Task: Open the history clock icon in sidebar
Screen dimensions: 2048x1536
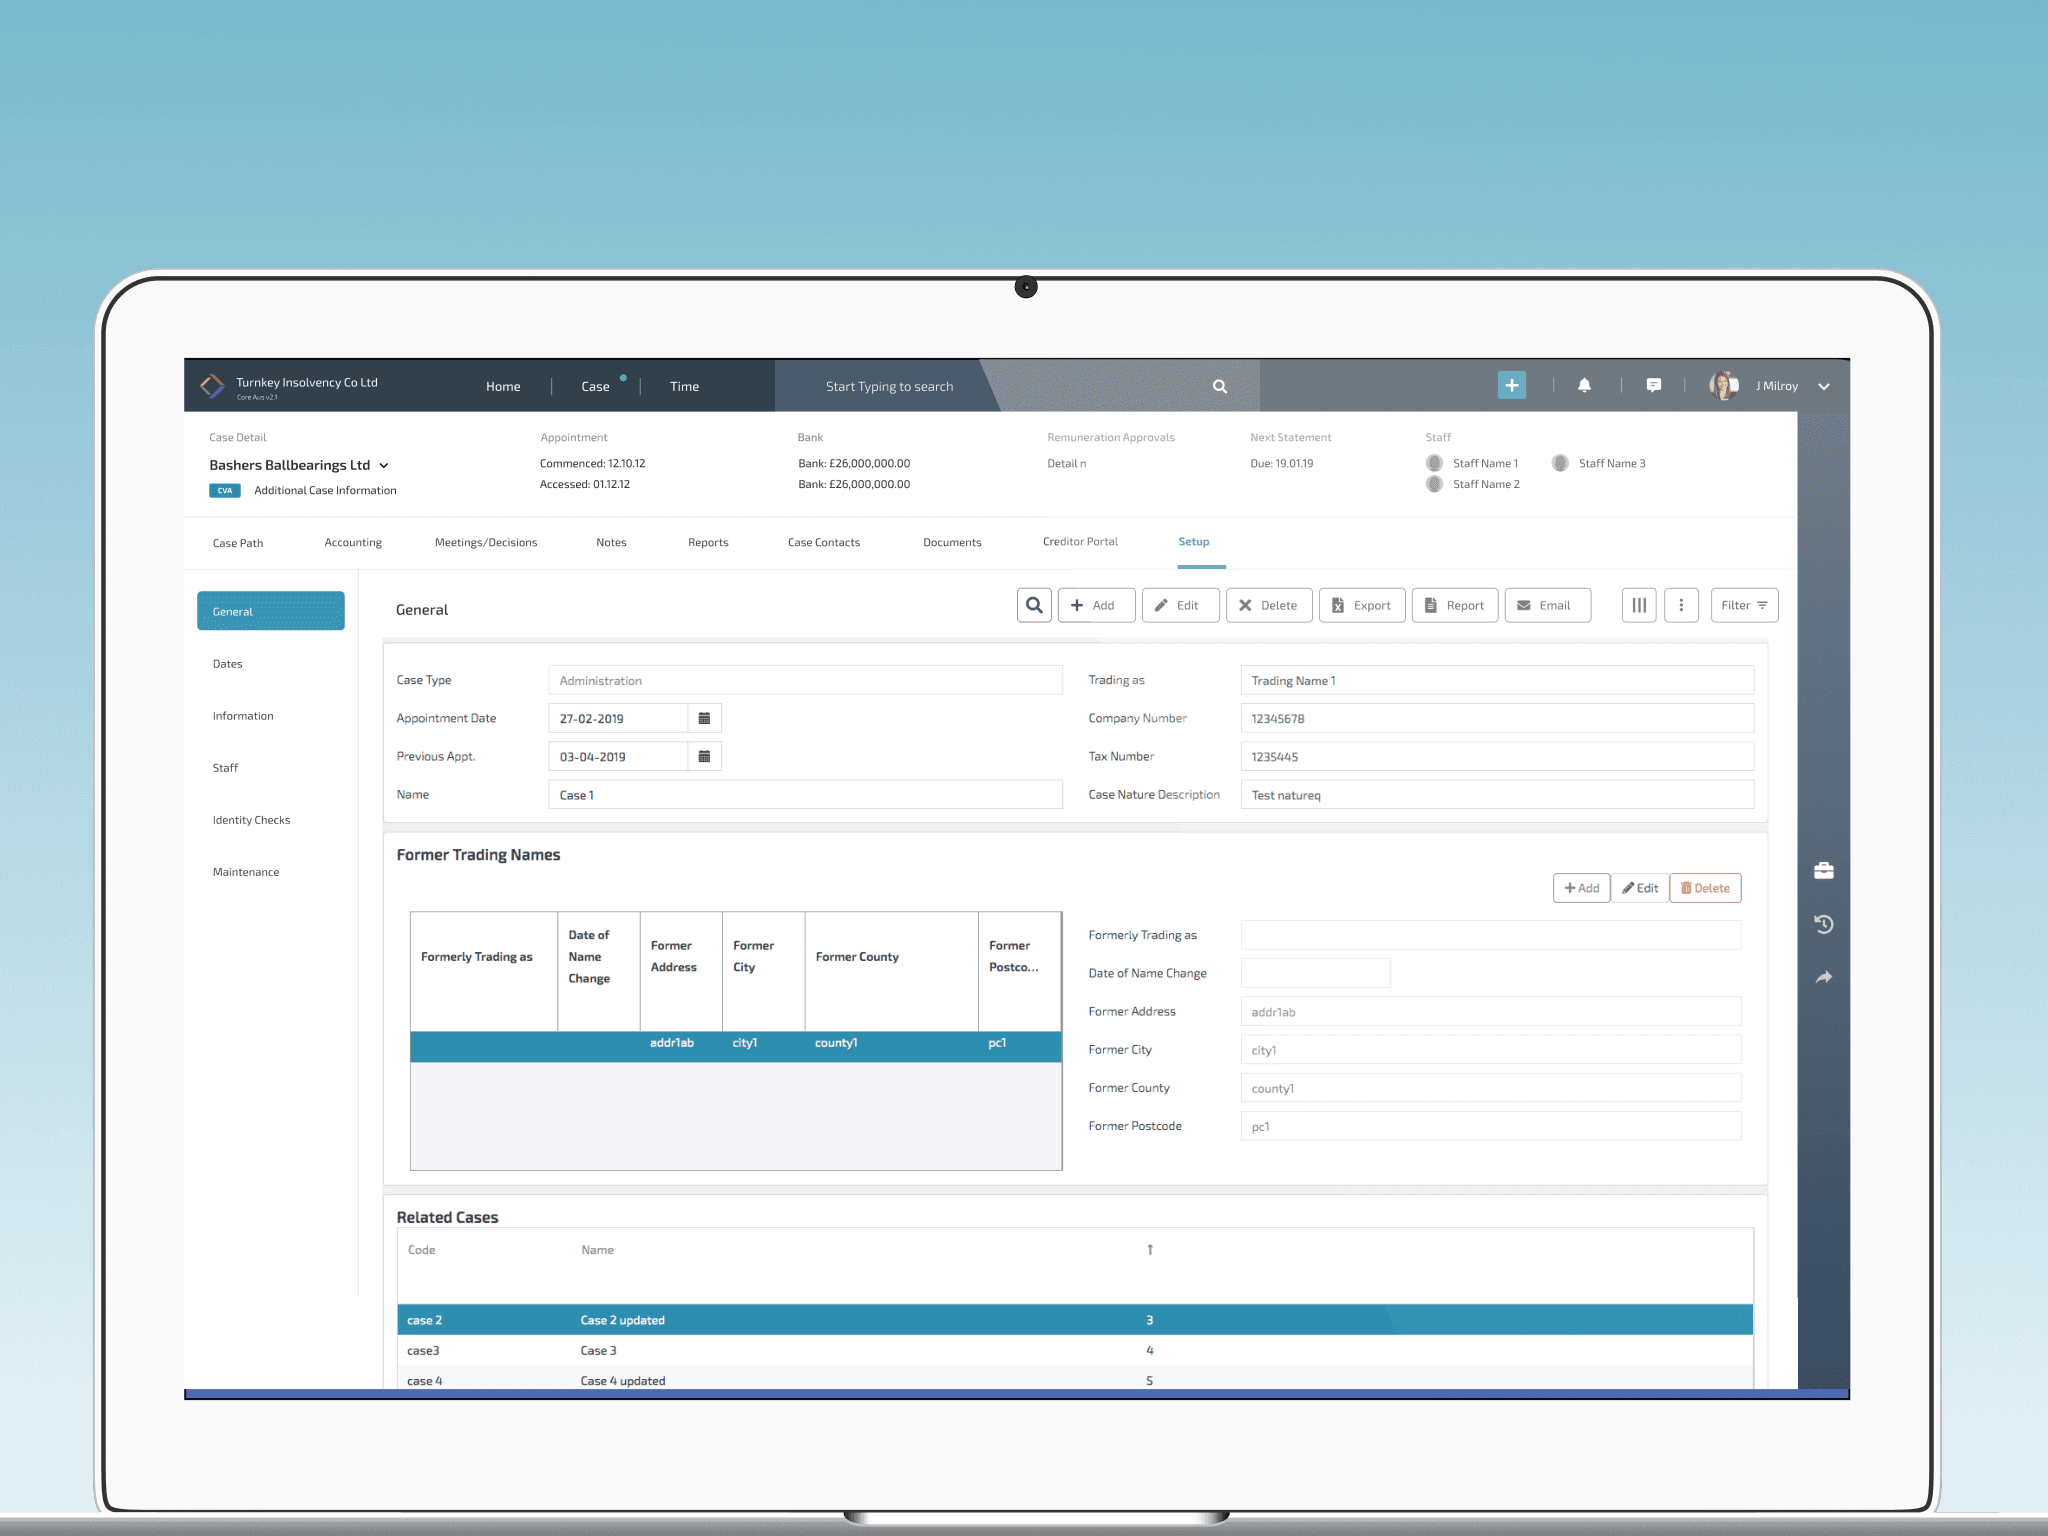Action: tap(1823, 924)
